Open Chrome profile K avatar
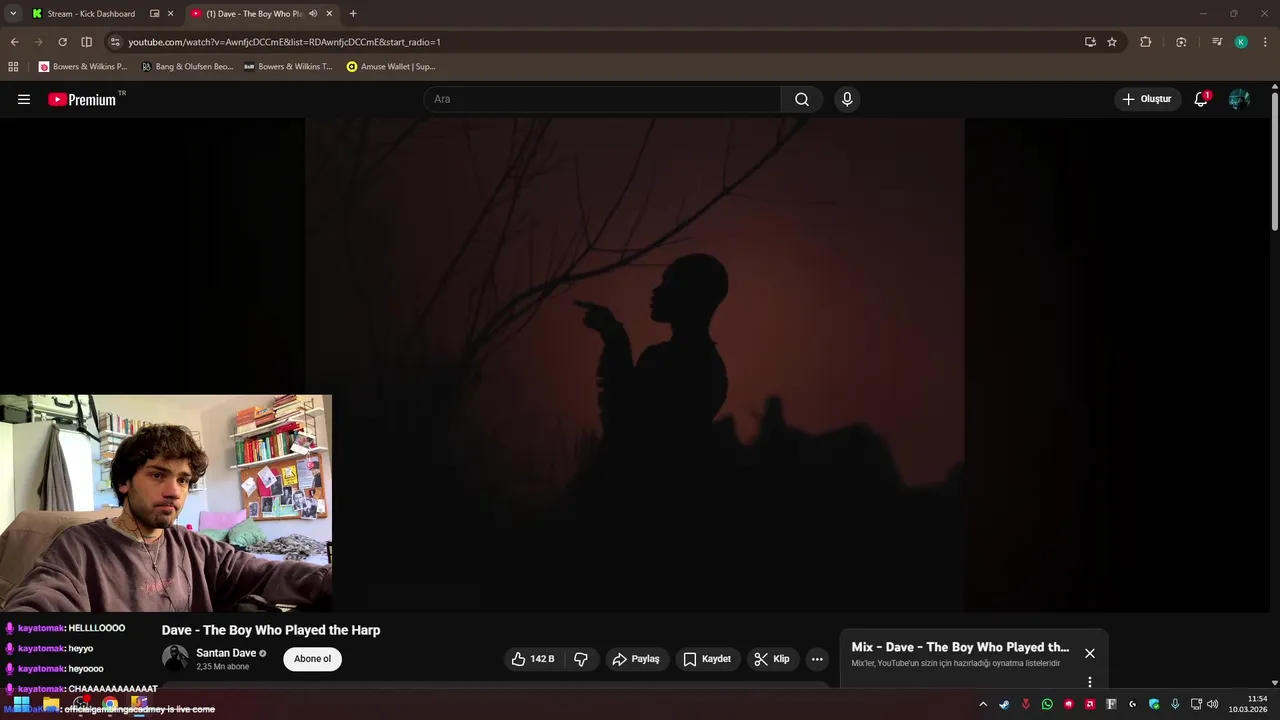The height and width of the screenshot is (720, 1280). (x=1241, y=42)
